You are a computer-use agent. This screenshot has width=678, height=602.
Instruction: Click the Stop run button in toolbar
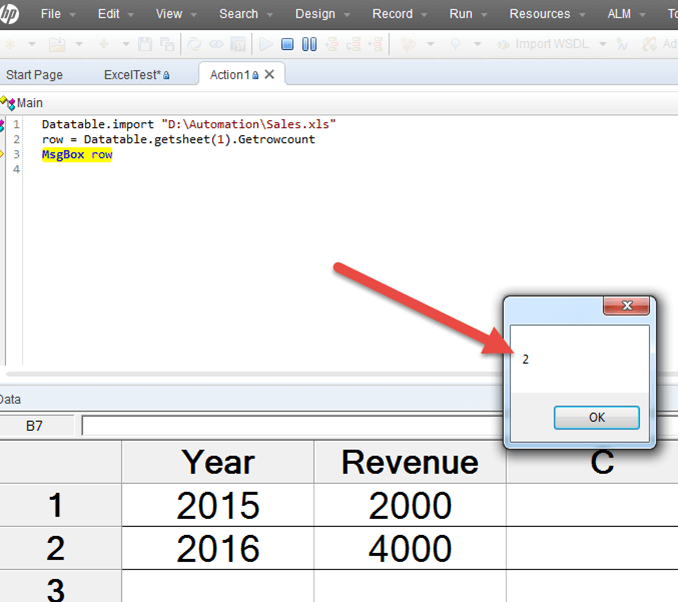[287, 45]
